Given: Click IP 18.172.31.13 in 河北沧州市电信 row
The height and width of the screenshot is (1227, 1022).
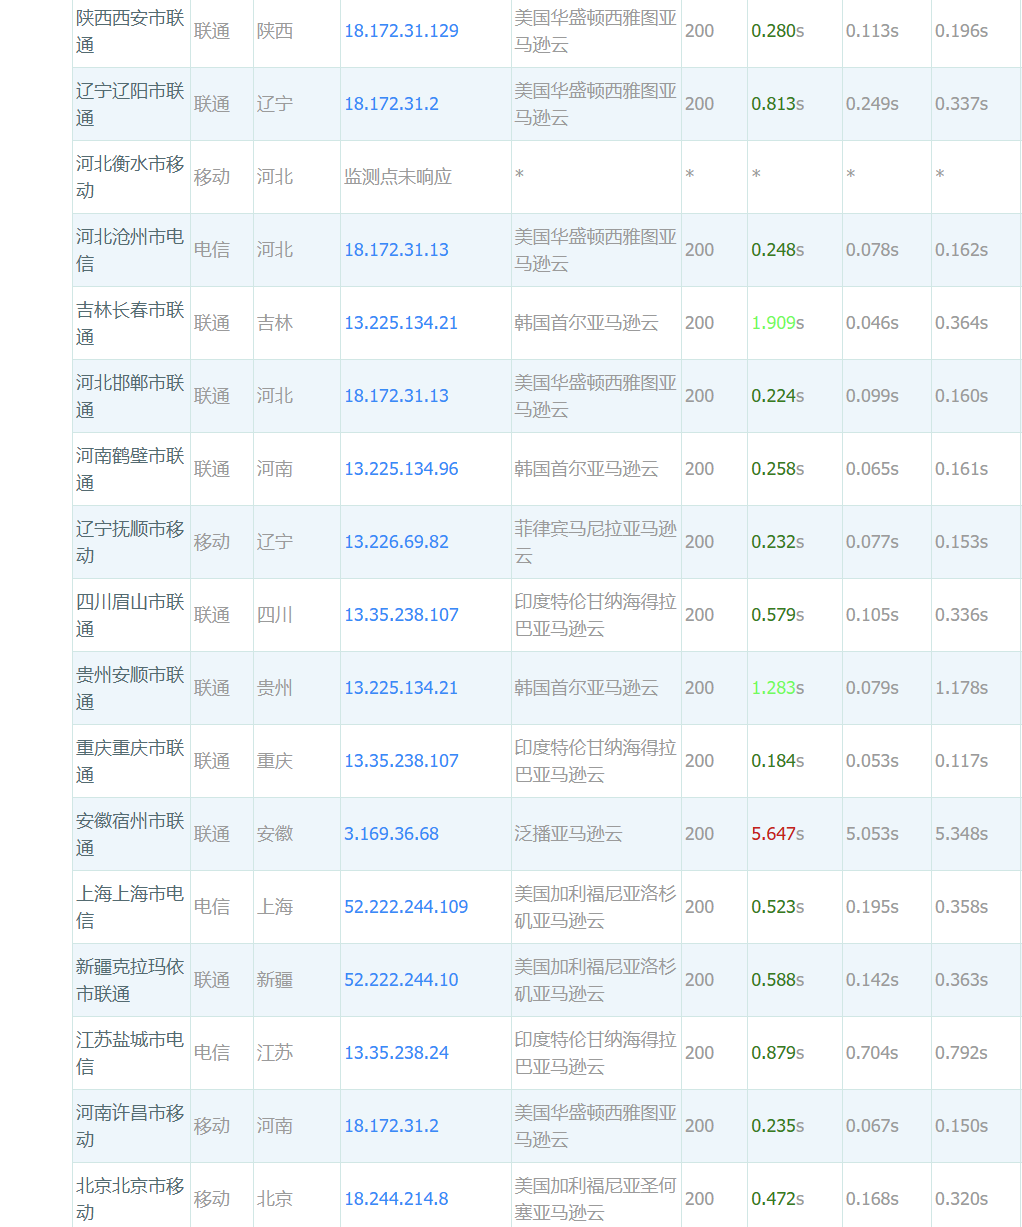Looking at the screenshot, I should 396,250.
